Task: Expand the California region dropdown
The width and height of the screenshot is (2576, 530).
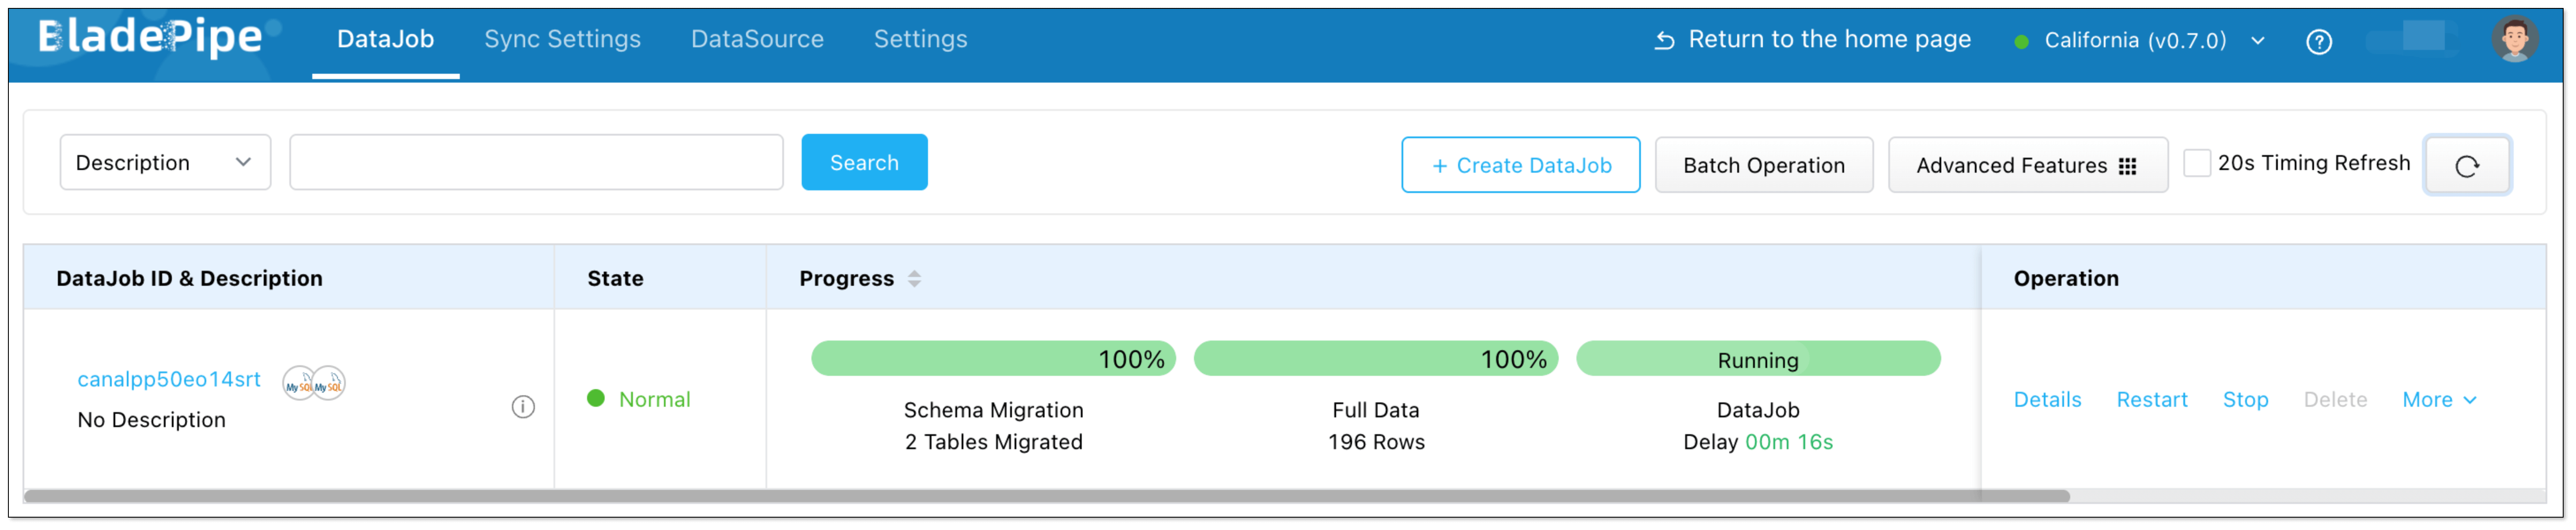Action: point(2257,41)
